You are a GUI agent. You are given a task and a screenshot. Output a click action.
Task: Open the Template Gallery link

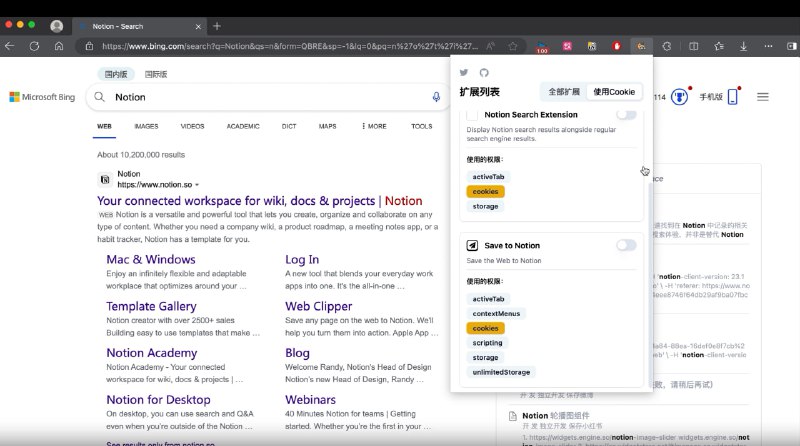[x=151, y=306]
